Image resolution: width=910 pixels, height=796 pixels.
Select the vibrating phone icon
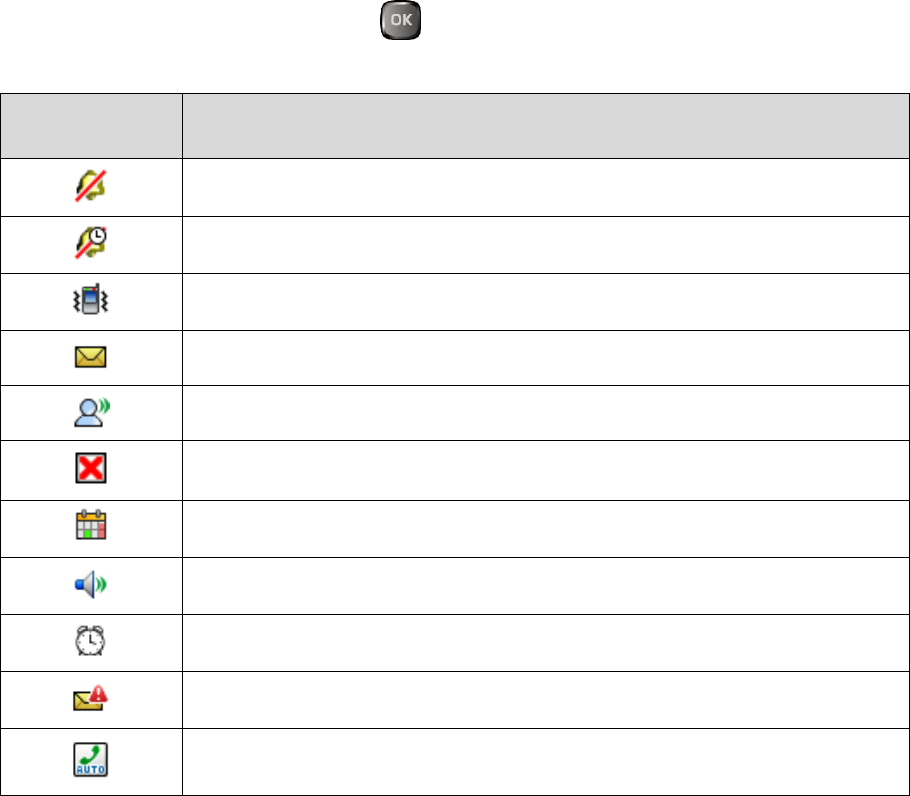91,301
